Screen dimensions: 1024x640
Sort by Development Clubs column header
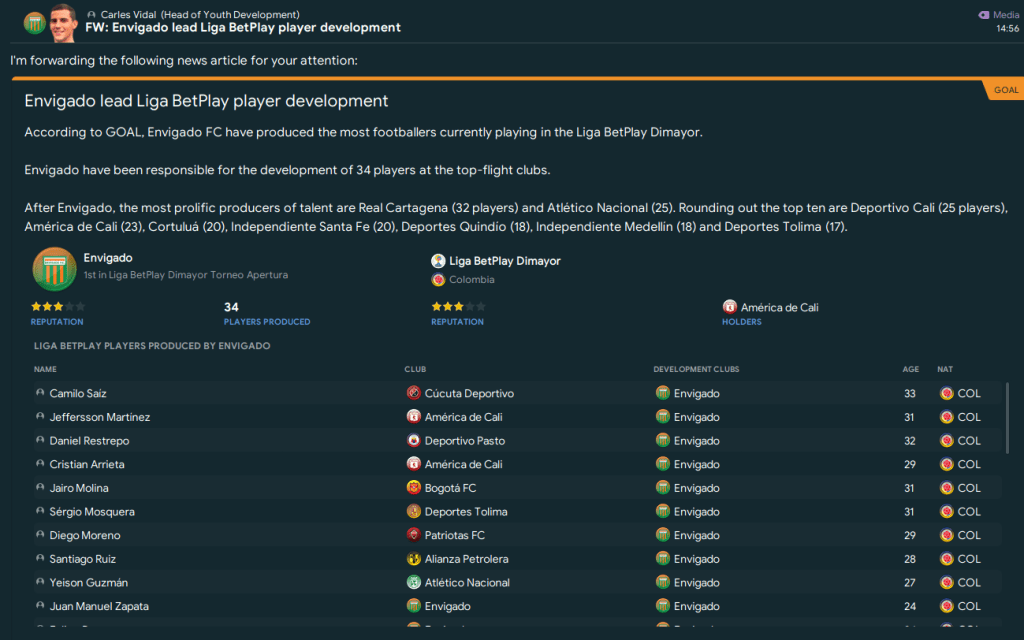[x=696, y=370]
